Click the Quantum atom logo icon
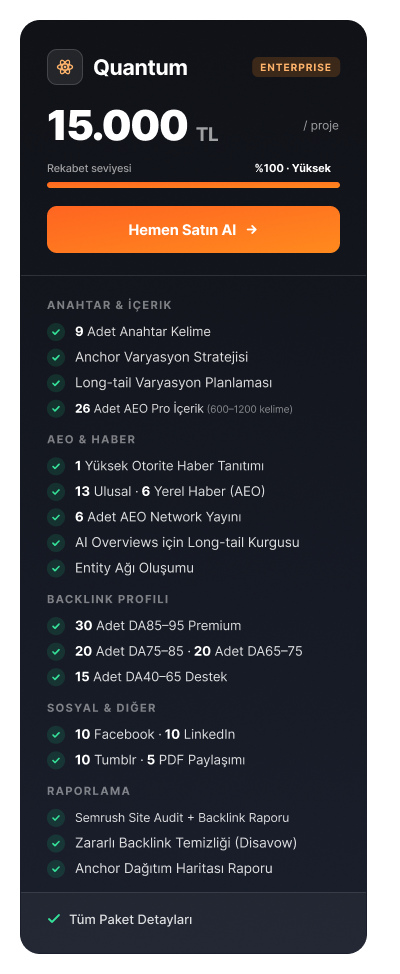The height and width of the screenshot is (974, 400). [65, 67]
